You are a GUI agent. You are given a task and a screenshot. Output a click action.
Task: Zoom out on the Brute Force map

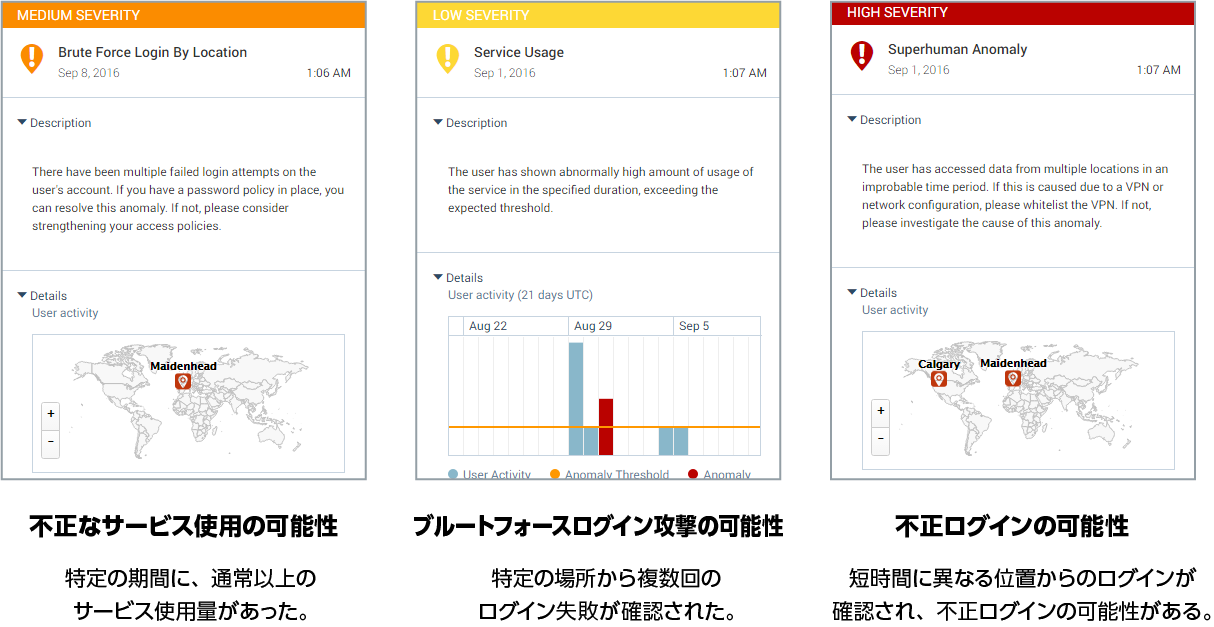click(x=51, y=442)
